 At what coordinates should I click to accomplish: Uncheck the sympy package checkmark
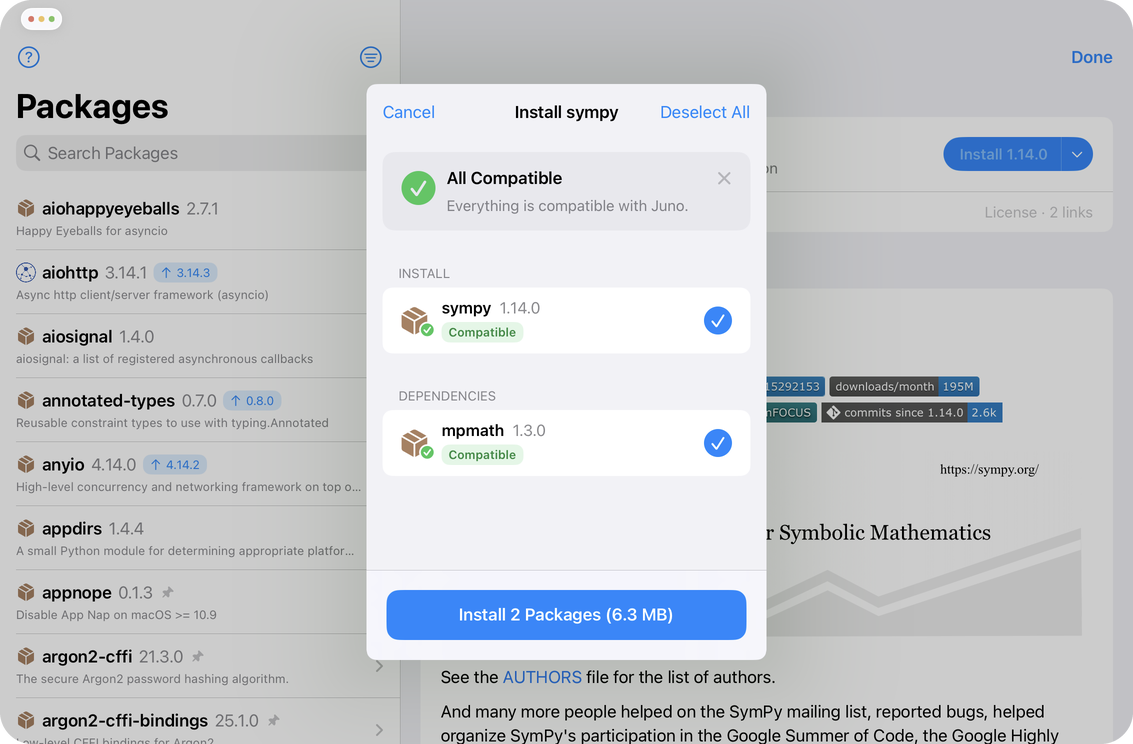click(x=718, y=321)
